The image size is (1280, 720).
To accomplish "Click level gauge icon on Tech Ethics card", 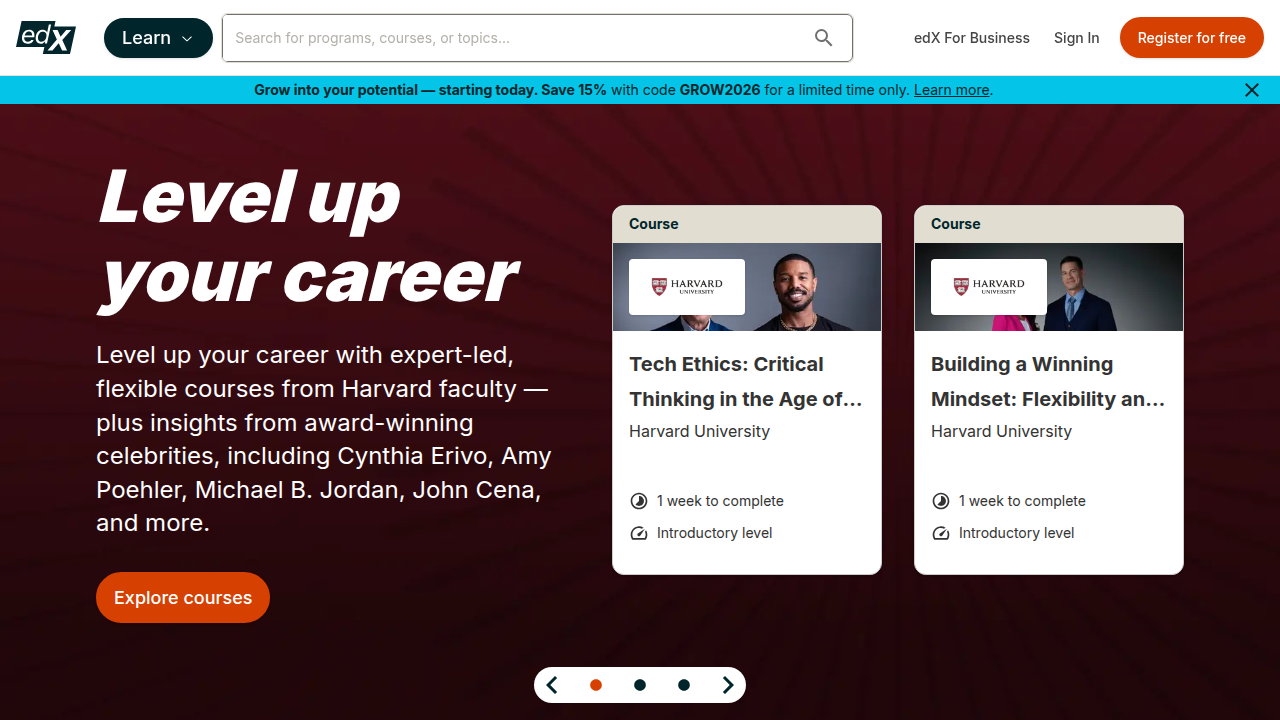I will 639,533.
